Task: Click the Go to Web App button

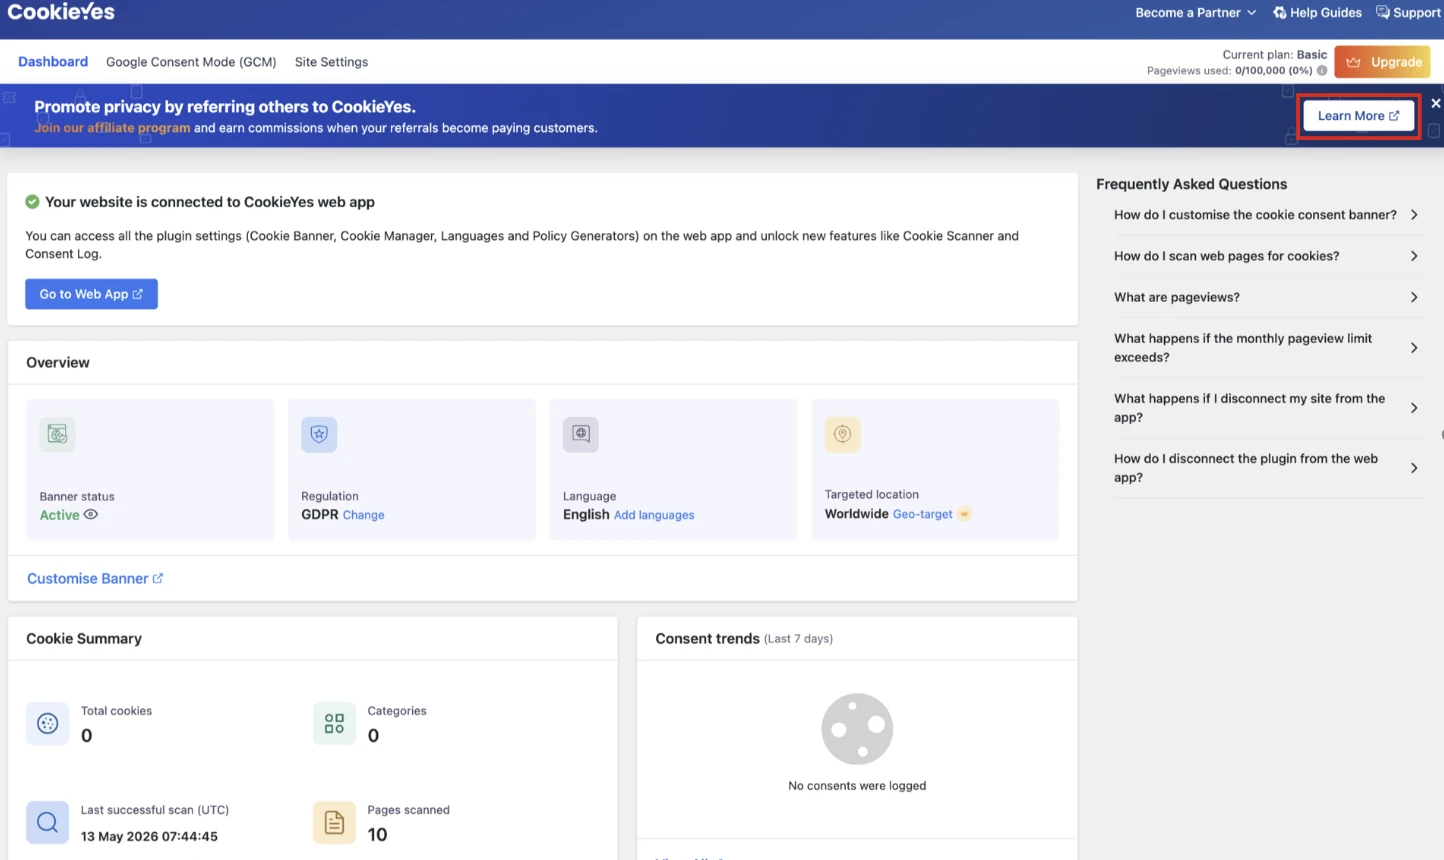Action: tap(91, 294)
